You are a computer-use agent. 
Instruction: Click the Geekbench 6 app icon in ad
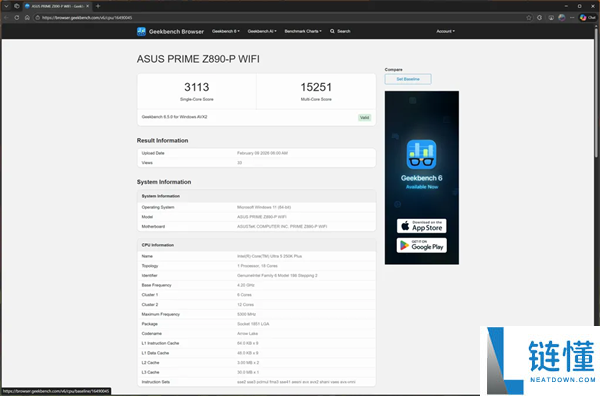click(421, 154)
